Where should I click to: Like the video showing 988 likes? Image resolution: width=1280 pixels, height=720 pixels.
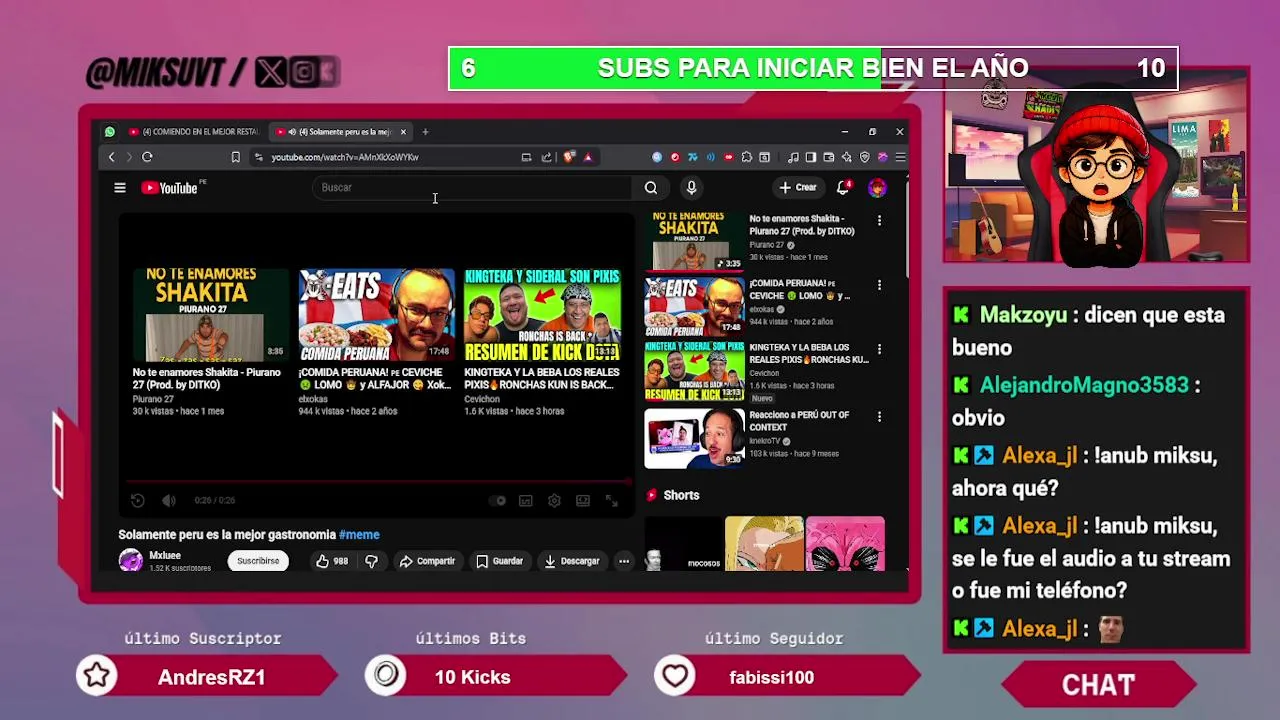[332, 561]
